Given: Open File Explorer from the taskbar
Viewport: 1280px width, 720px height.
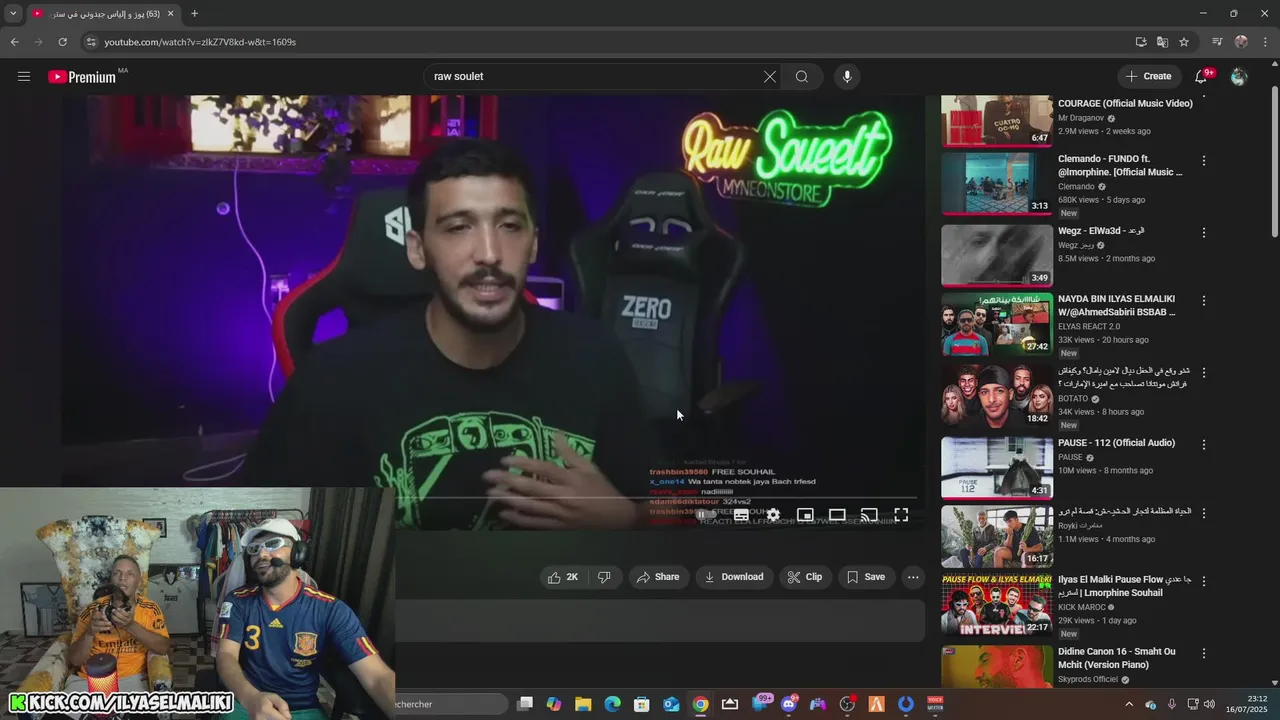Looking at the screenshot, I should pyautogui.click(x=583, y=704).
